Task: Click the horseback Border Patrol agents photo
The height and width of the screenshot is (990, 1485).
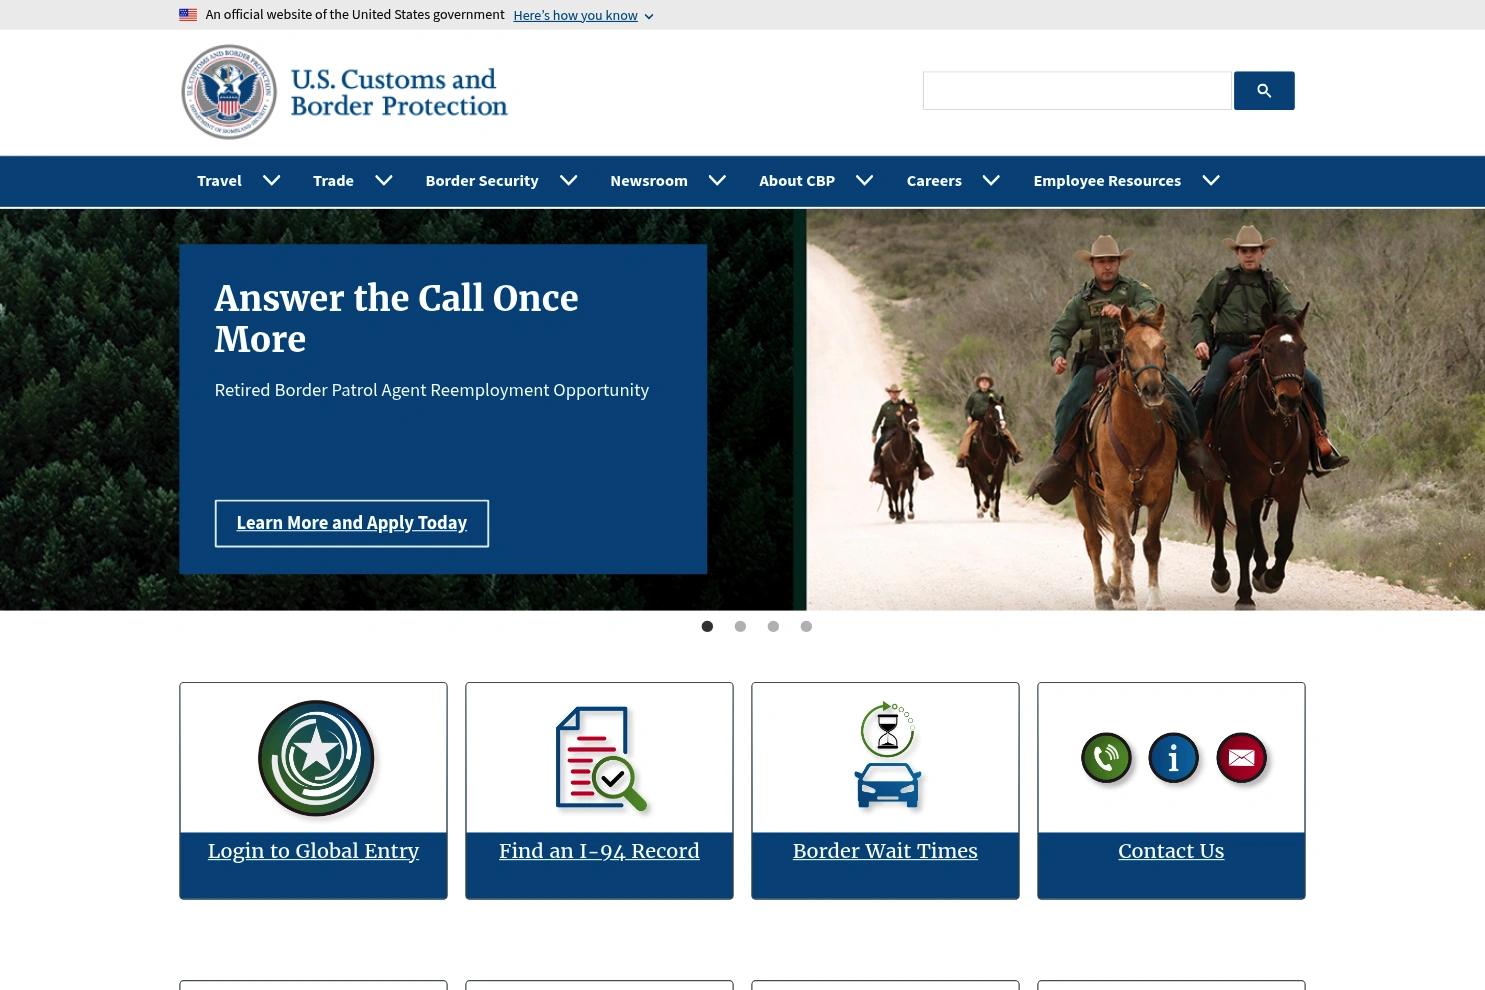Action: pyautogui.click(x=1146, y=409)
